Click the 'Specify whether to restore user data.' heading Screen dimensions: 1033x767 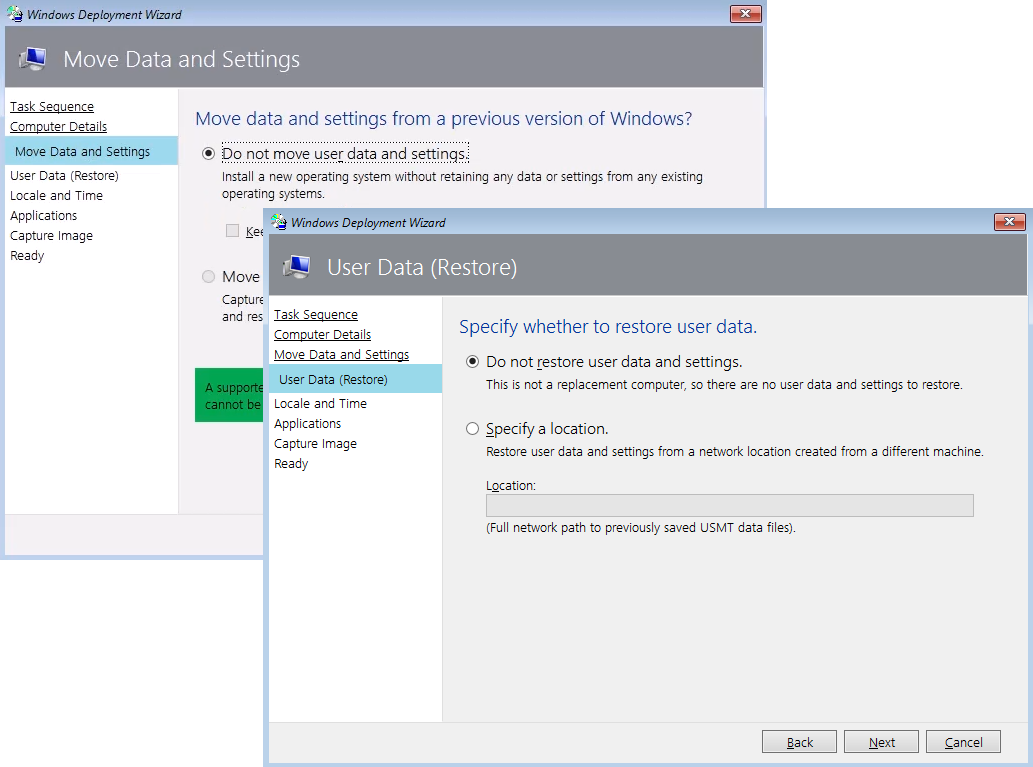608,326
